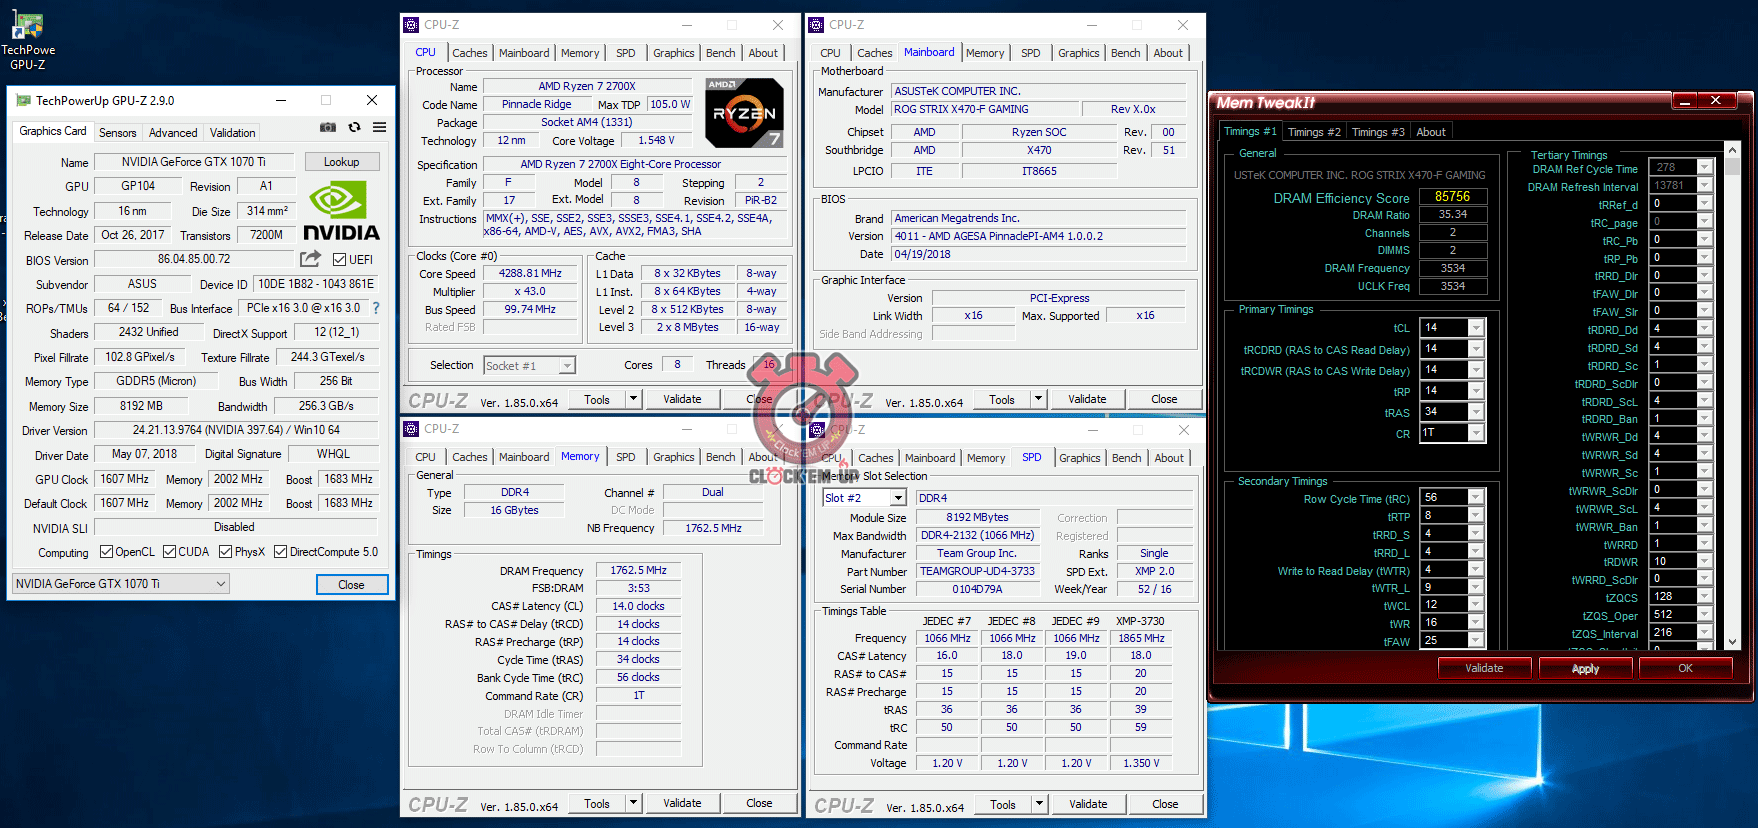Screen dimensions: 1758x828
Task: Toggle the UEFI checkbox
Action: 340,260
